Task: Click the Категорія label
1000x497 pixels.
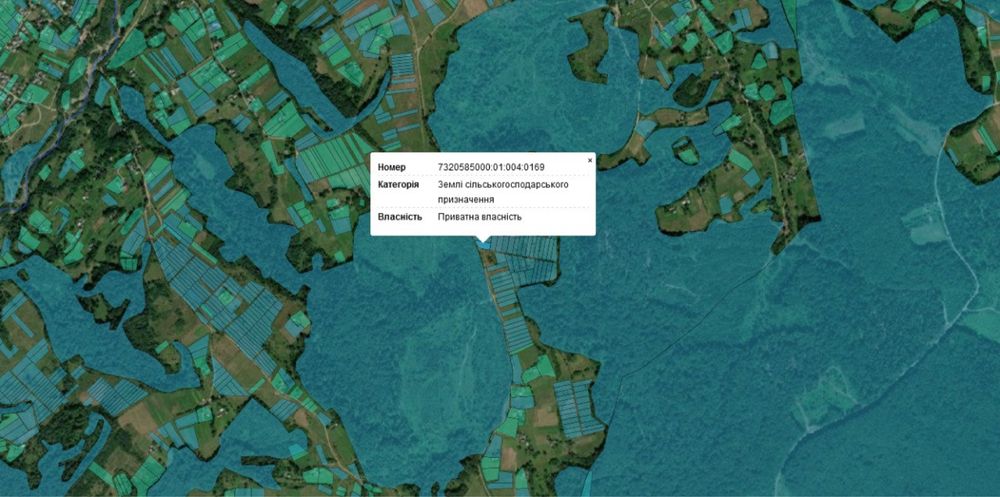Action: [x=398, y=184]
